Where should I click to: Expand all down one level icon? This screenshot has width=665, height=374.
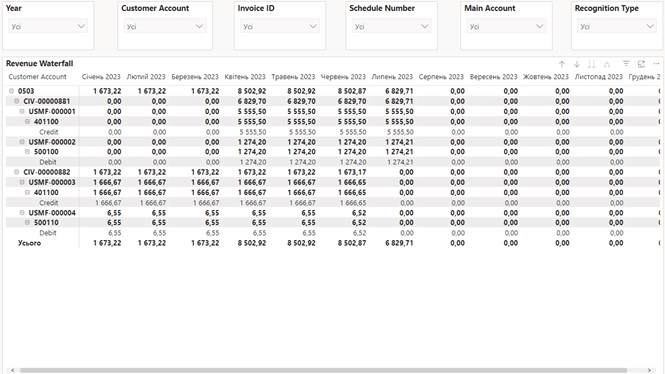pyautogui.click(x=607, y=64)
